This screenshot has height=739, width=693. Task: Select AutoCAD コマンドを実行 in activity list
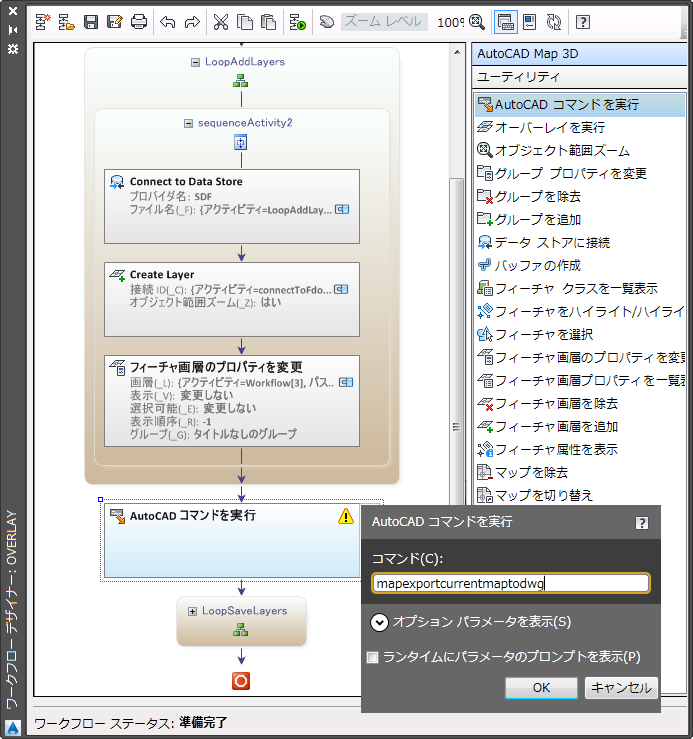pos(580,105)
